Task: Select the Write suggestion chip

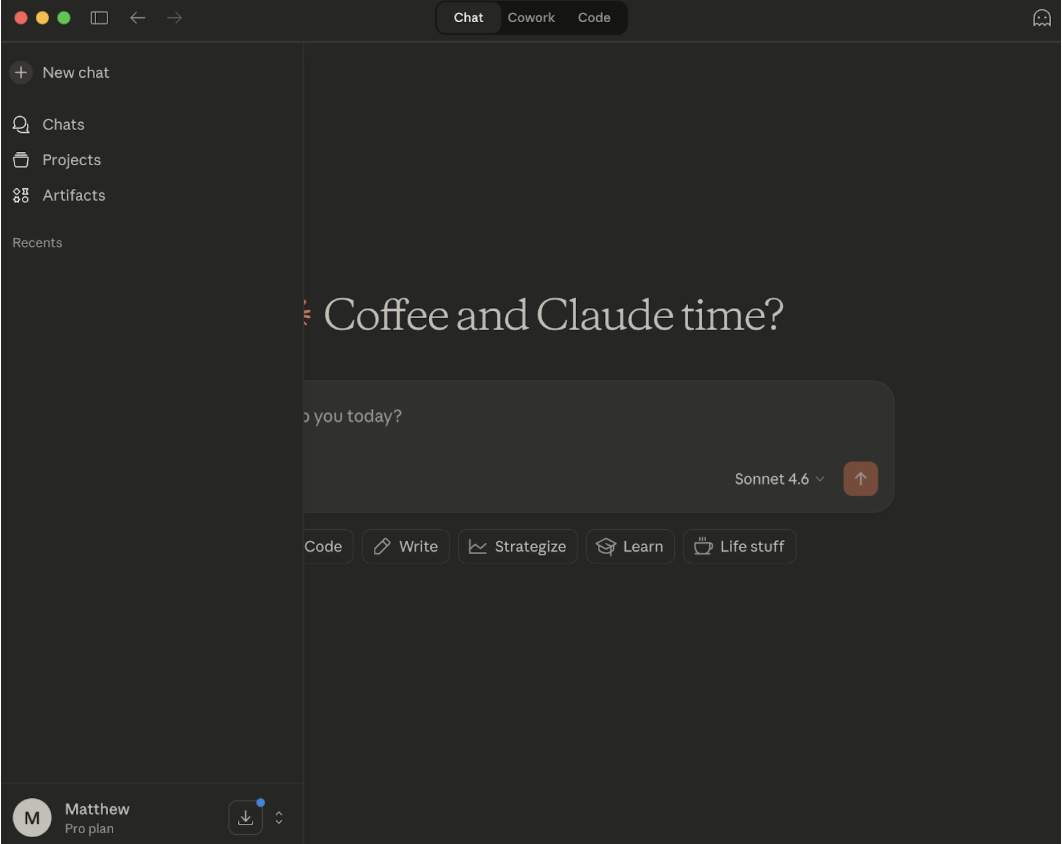Action: tap(405, 547)
